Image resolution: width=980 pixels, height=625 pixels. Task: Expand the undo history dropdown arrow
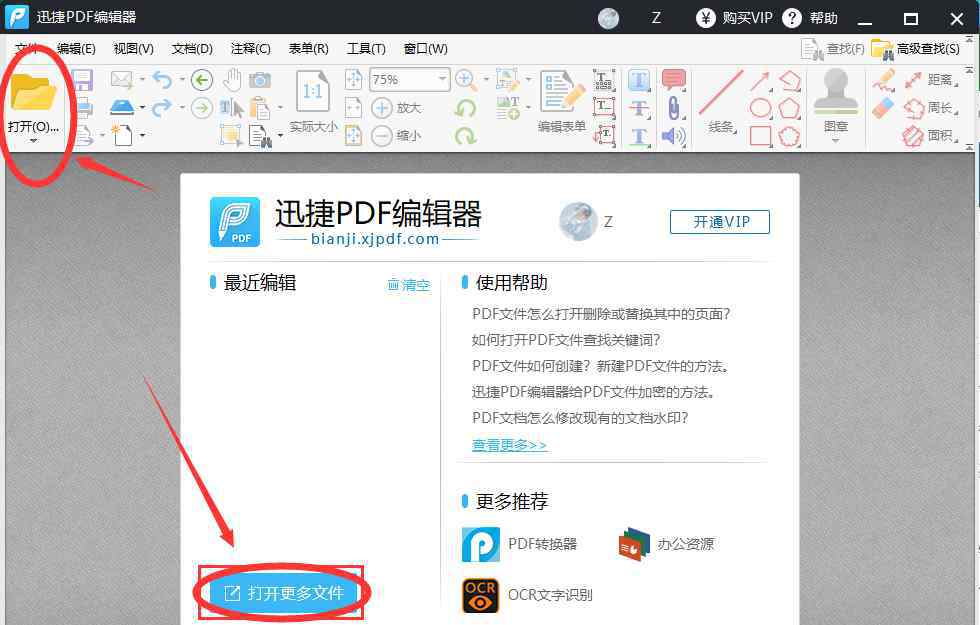click(x=182, y=80)
